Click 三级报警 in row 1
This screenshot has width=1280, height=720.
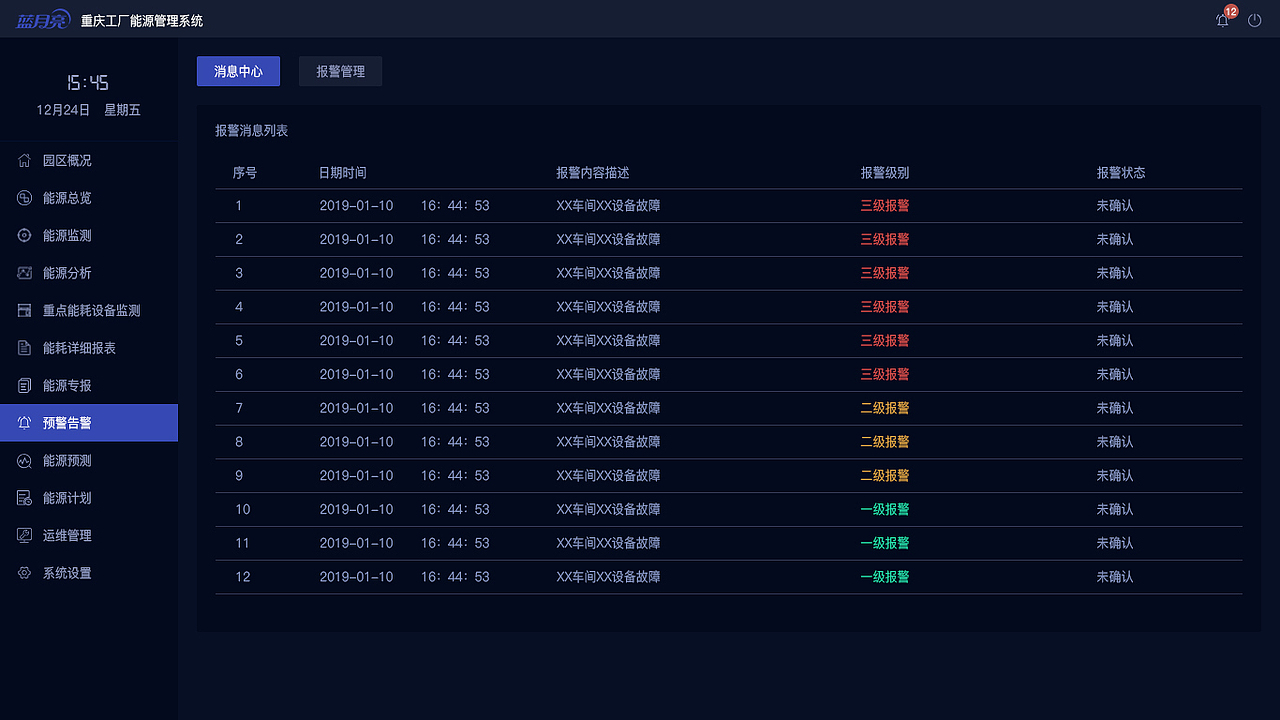[885, 206]
